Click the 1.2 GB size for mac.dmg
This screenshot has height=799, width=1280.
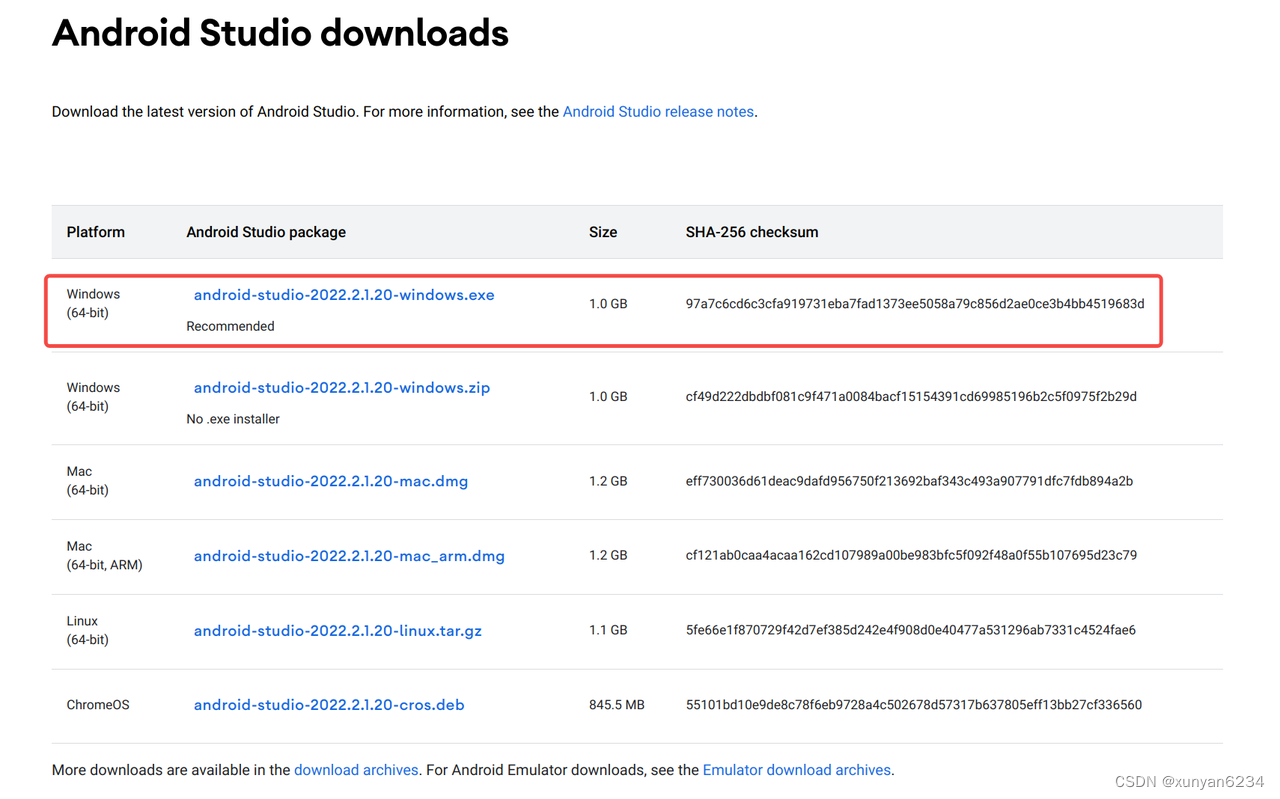pyautogui.click(x=608, y=481)
